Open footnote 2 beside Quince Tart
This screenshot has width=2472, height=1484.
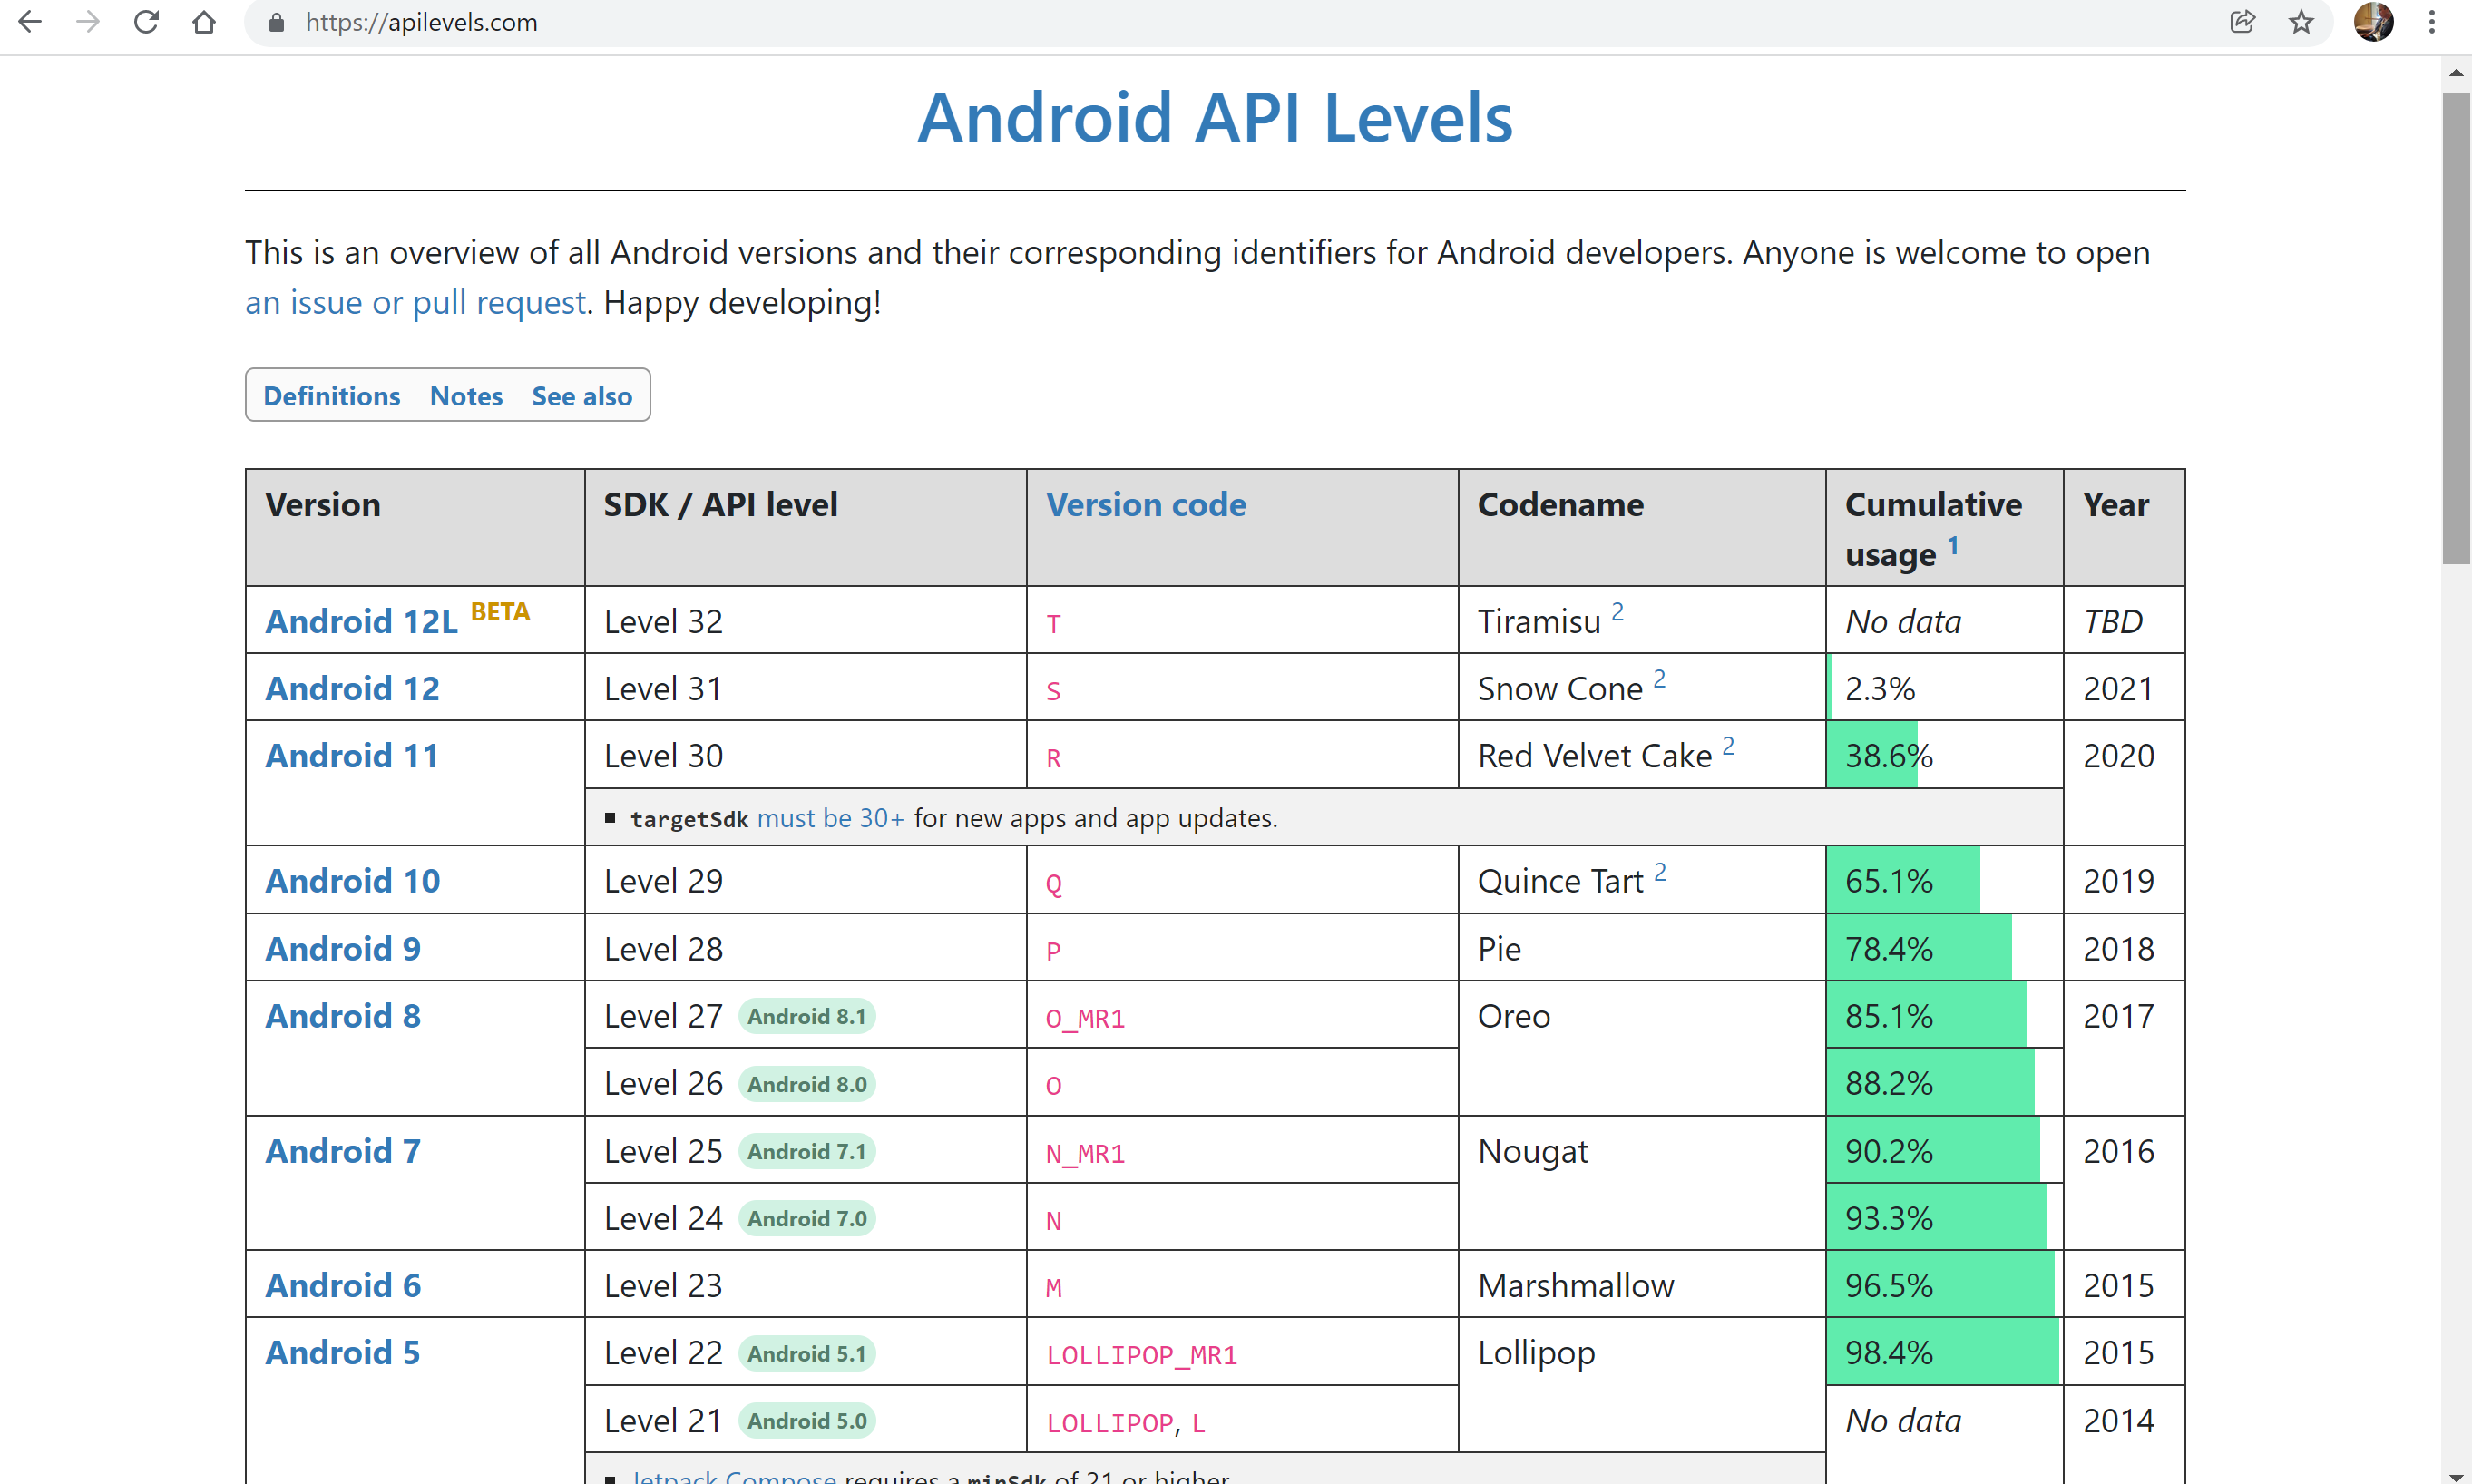[x=1660, y=870]
